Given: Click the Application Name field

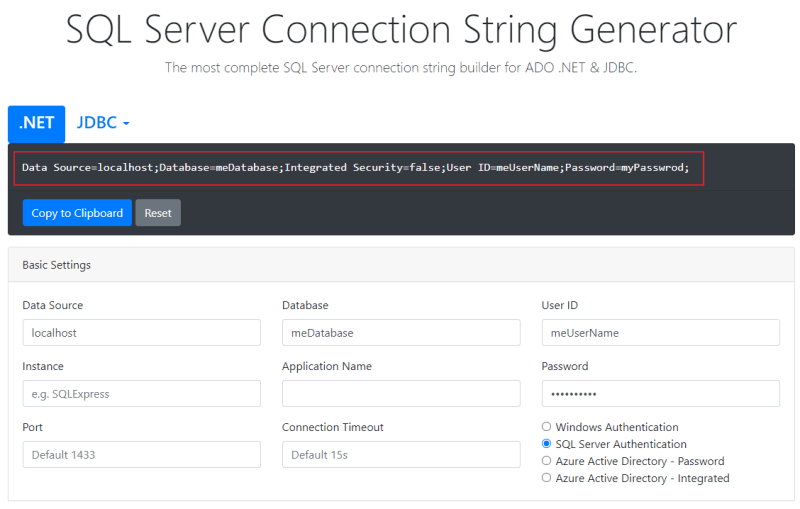Looking at the screenshot, I should point(401,394).
